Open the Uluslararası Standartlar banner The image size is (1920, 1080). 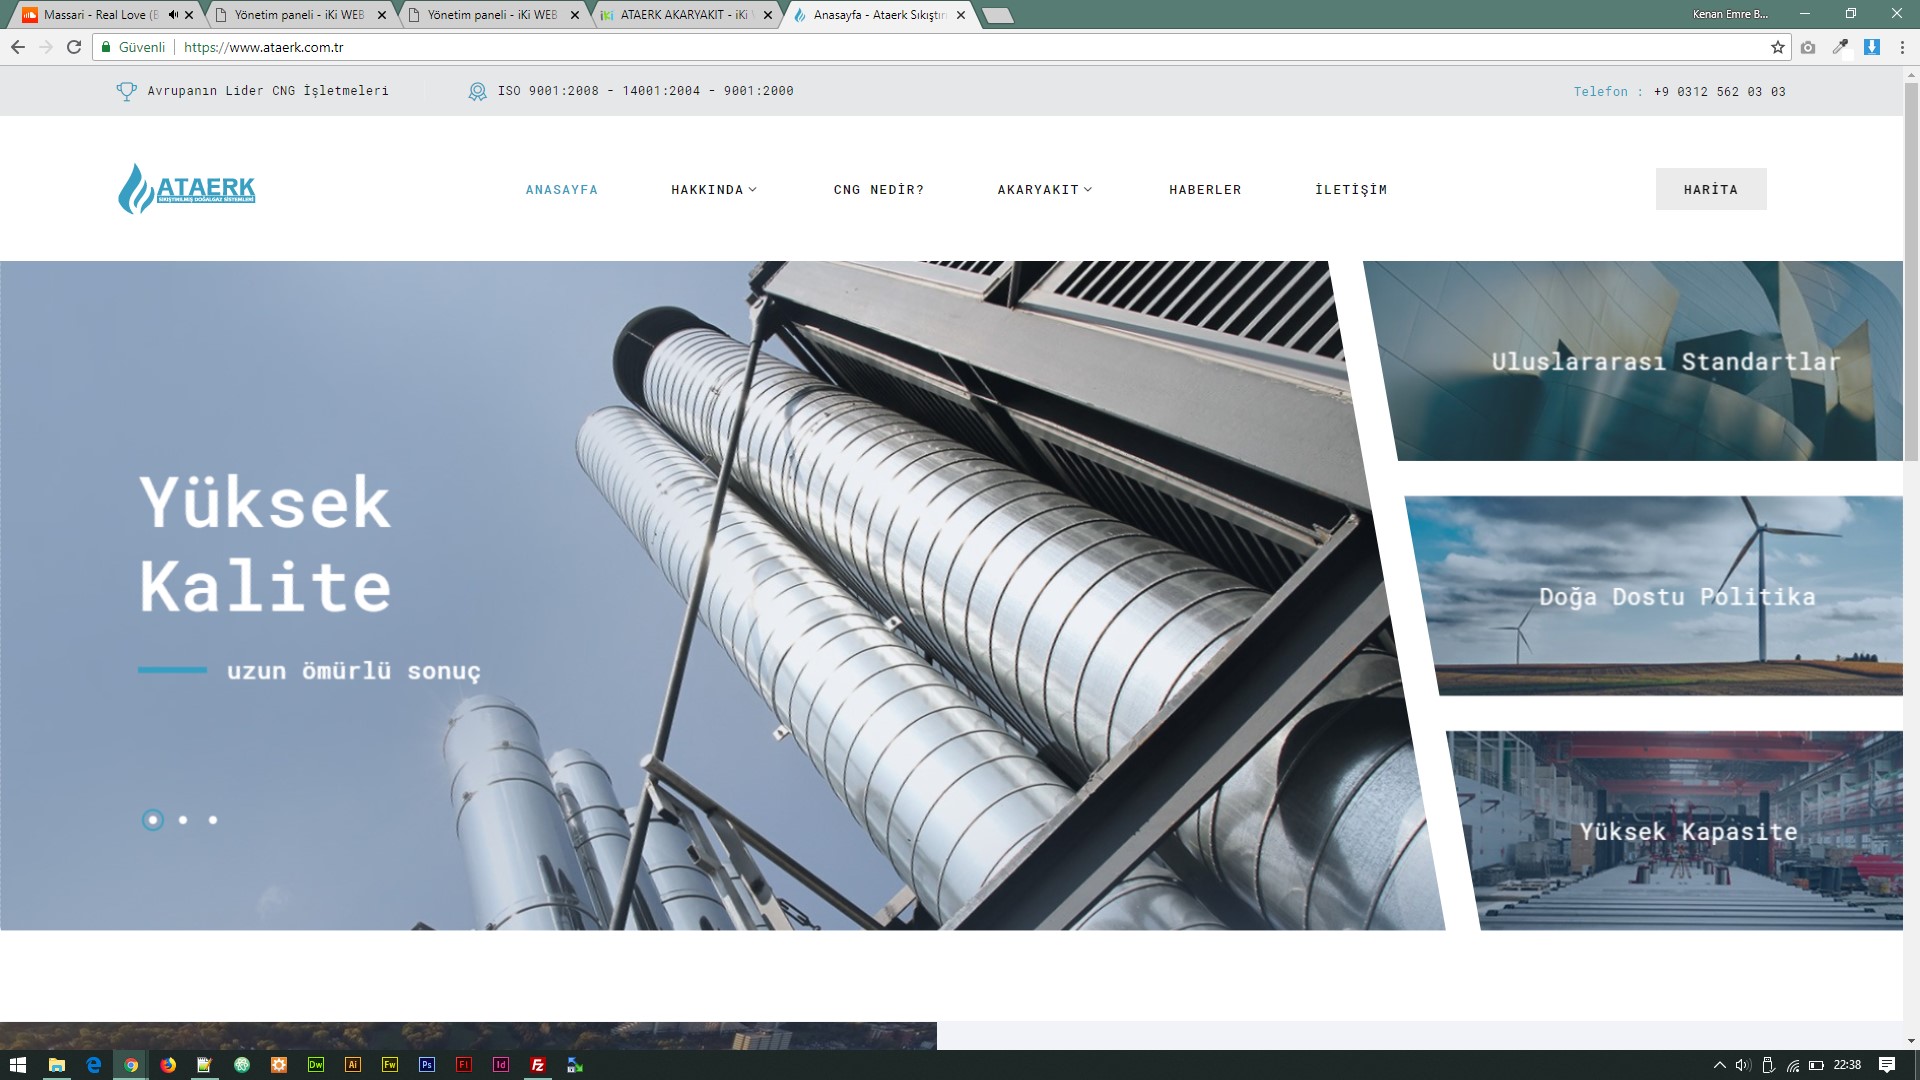1640,361
